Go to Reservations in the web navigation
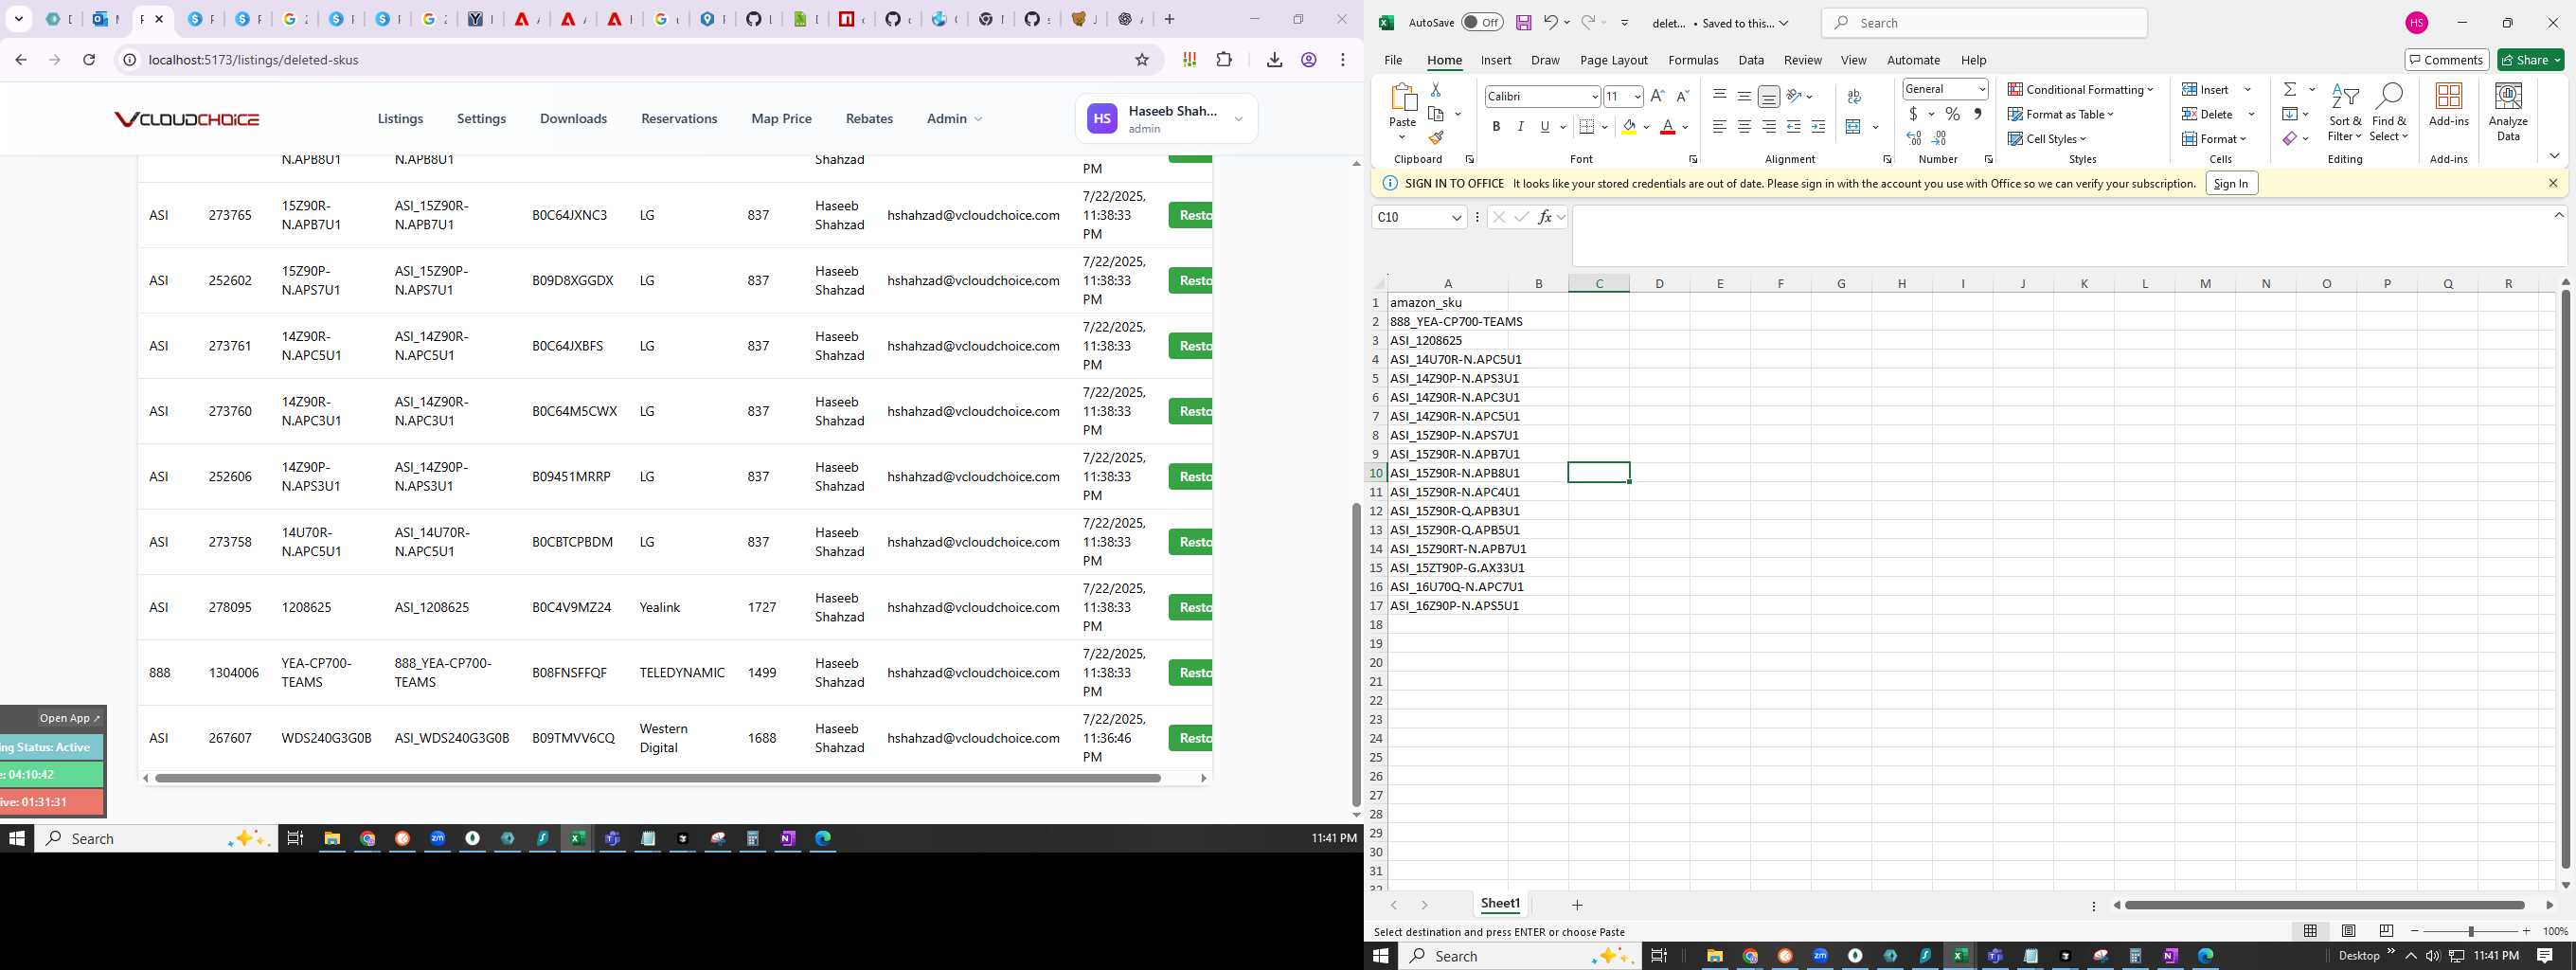This screenshot has height=970, width=2576. [679, 119]
